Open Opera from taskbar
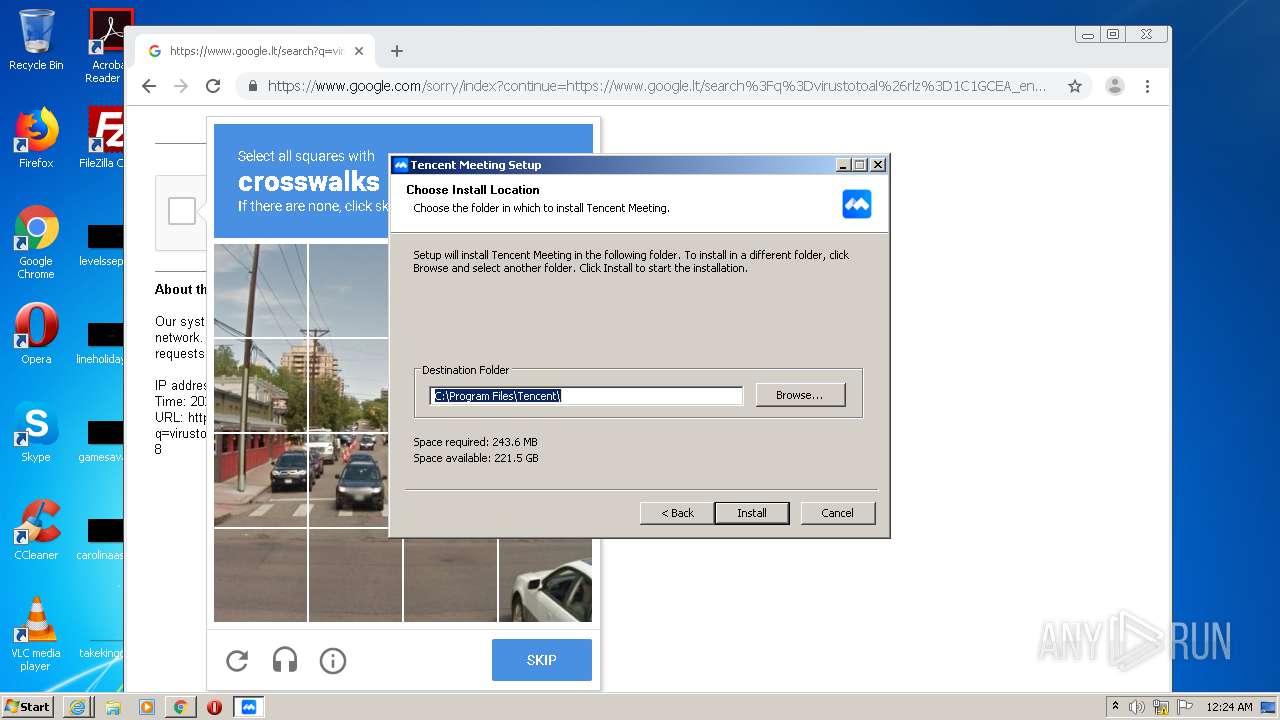 214,707
